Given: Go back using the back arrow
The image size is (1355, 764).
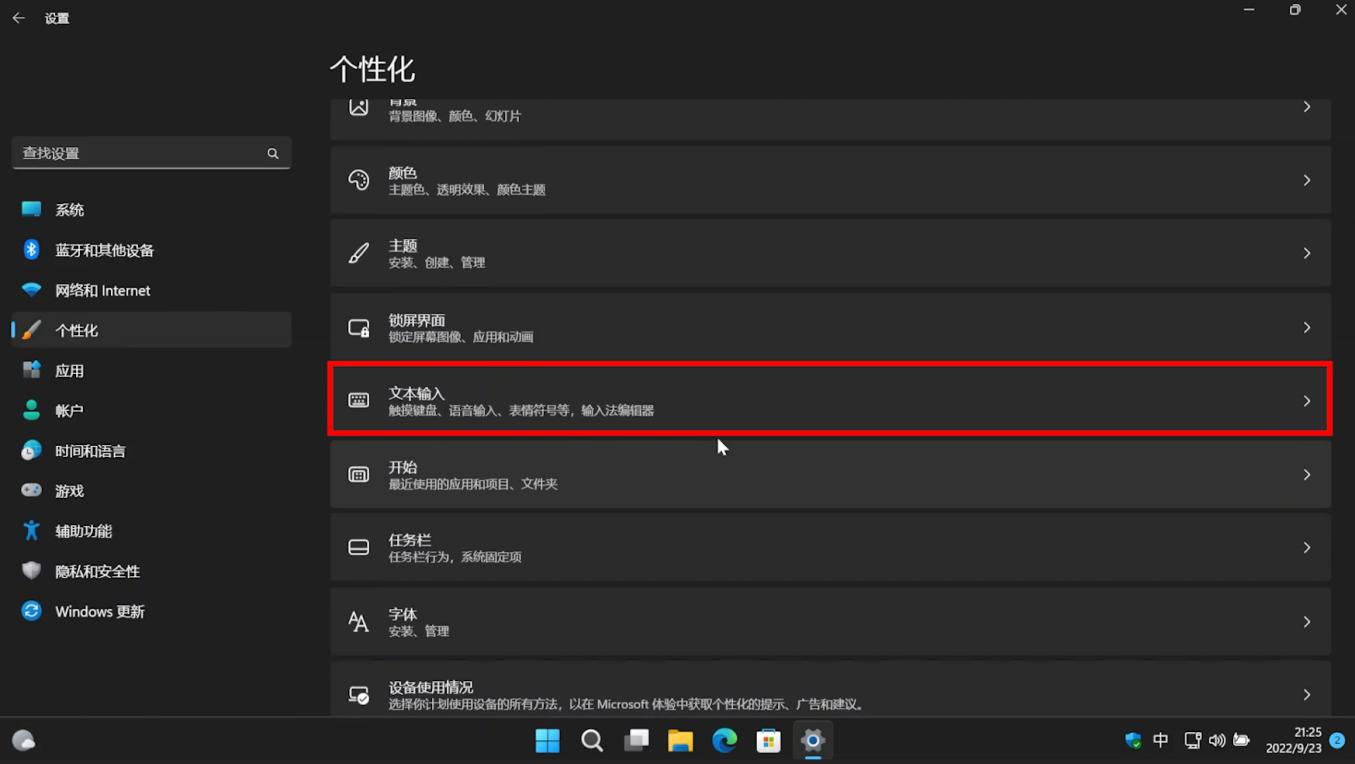Looking at the screenshot, I should point(18,17).
